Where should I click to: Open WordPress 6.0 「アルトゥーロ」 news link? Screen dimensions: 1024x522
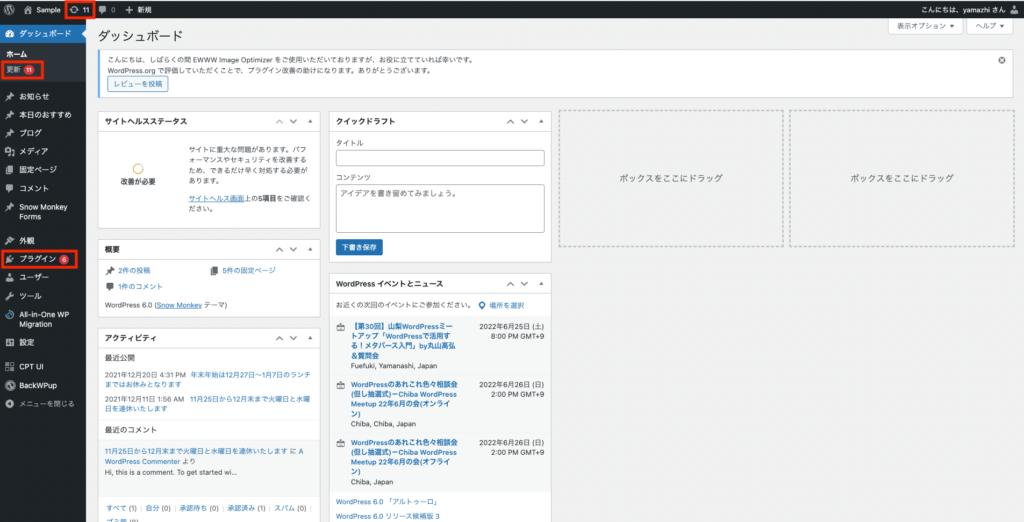point(386,502)
